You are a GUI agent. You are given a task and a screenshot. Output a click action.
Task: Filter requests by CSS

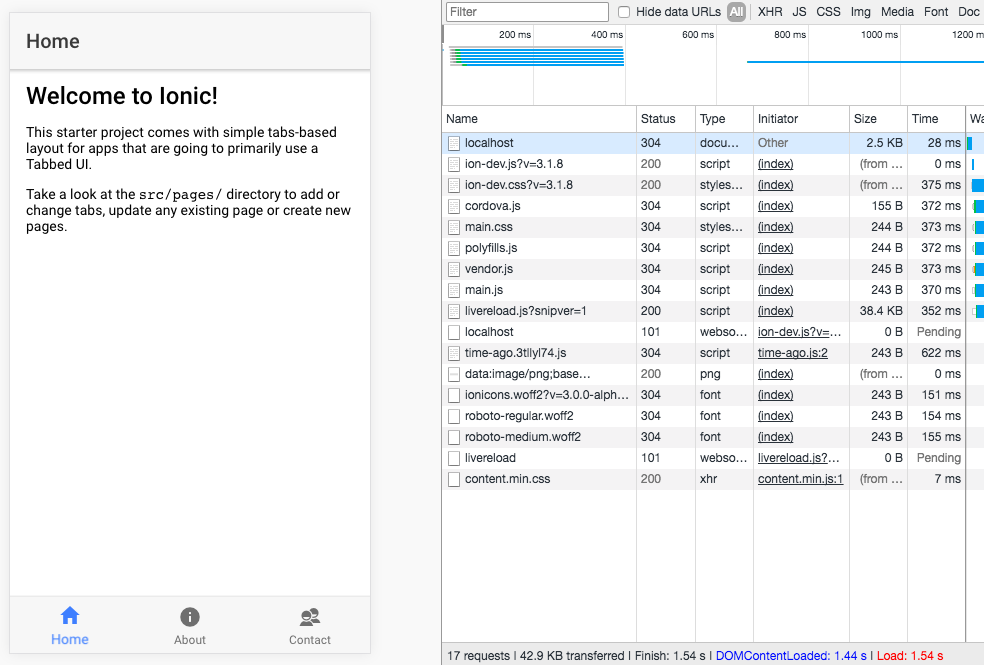click(828, 12)
